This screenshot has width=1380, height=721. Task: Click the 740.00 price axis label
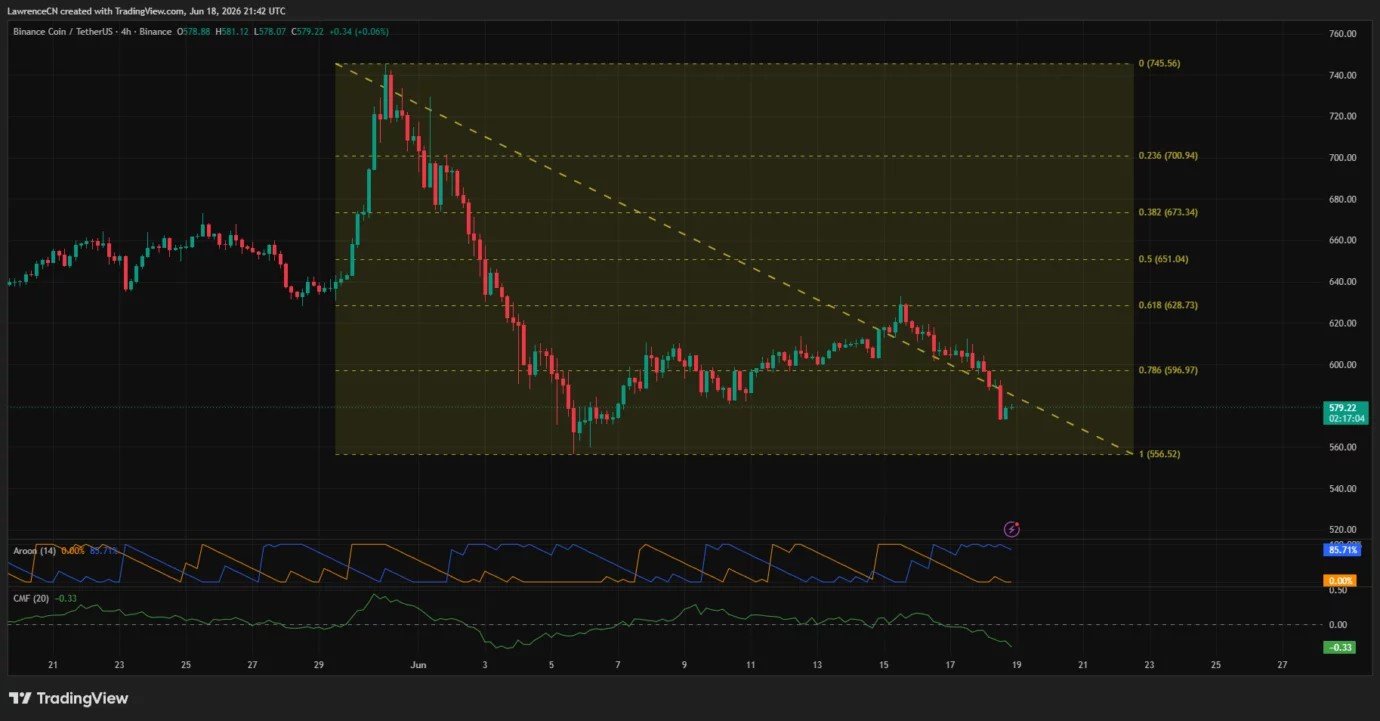1341,75
